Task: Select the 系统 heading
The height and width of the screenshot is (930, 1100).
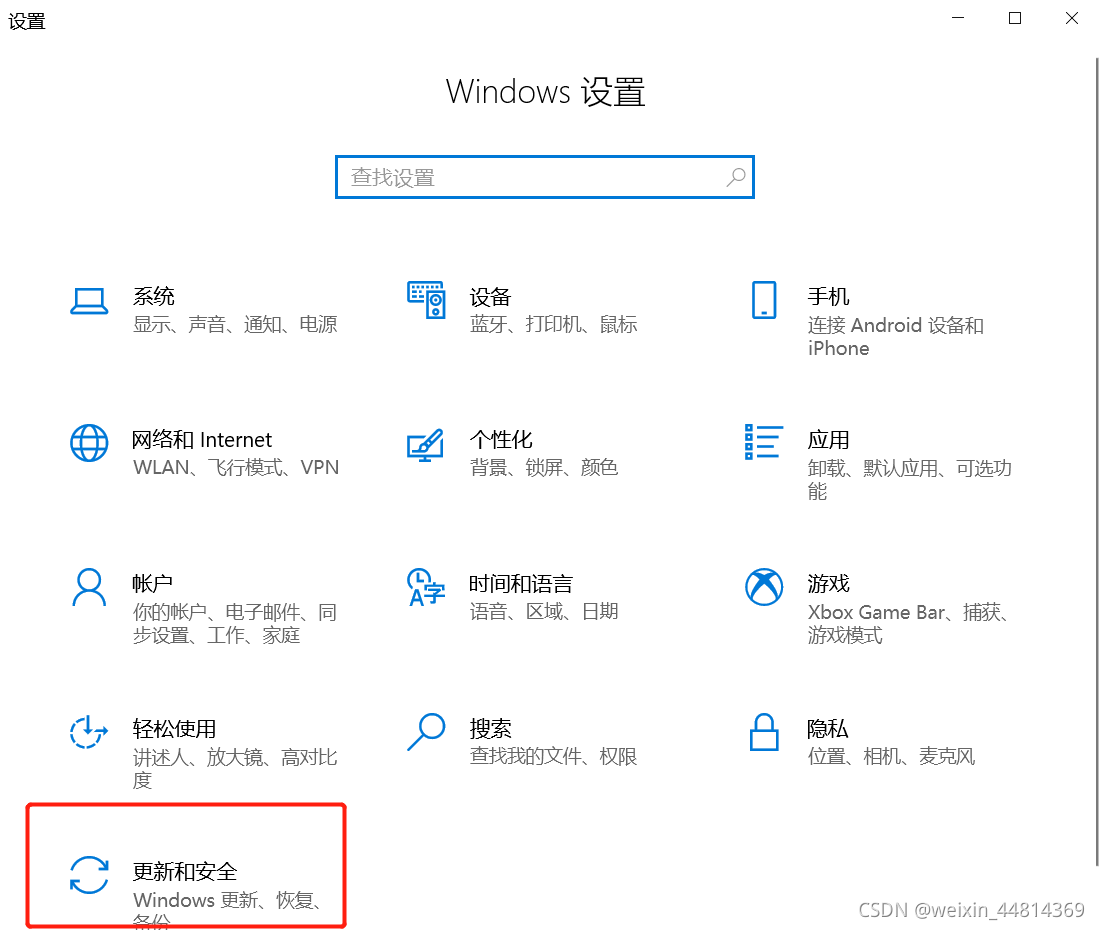Action: click(x=154, y=296)
